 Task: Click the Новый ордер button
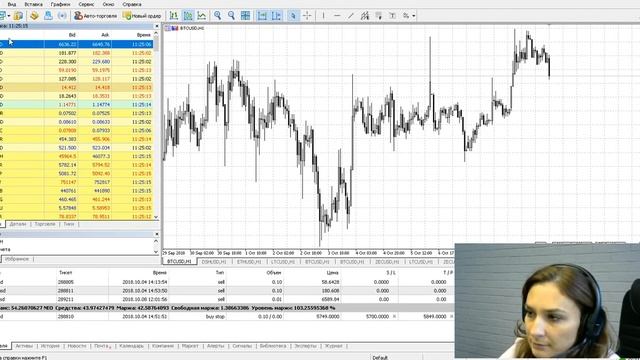pos(142,16)
